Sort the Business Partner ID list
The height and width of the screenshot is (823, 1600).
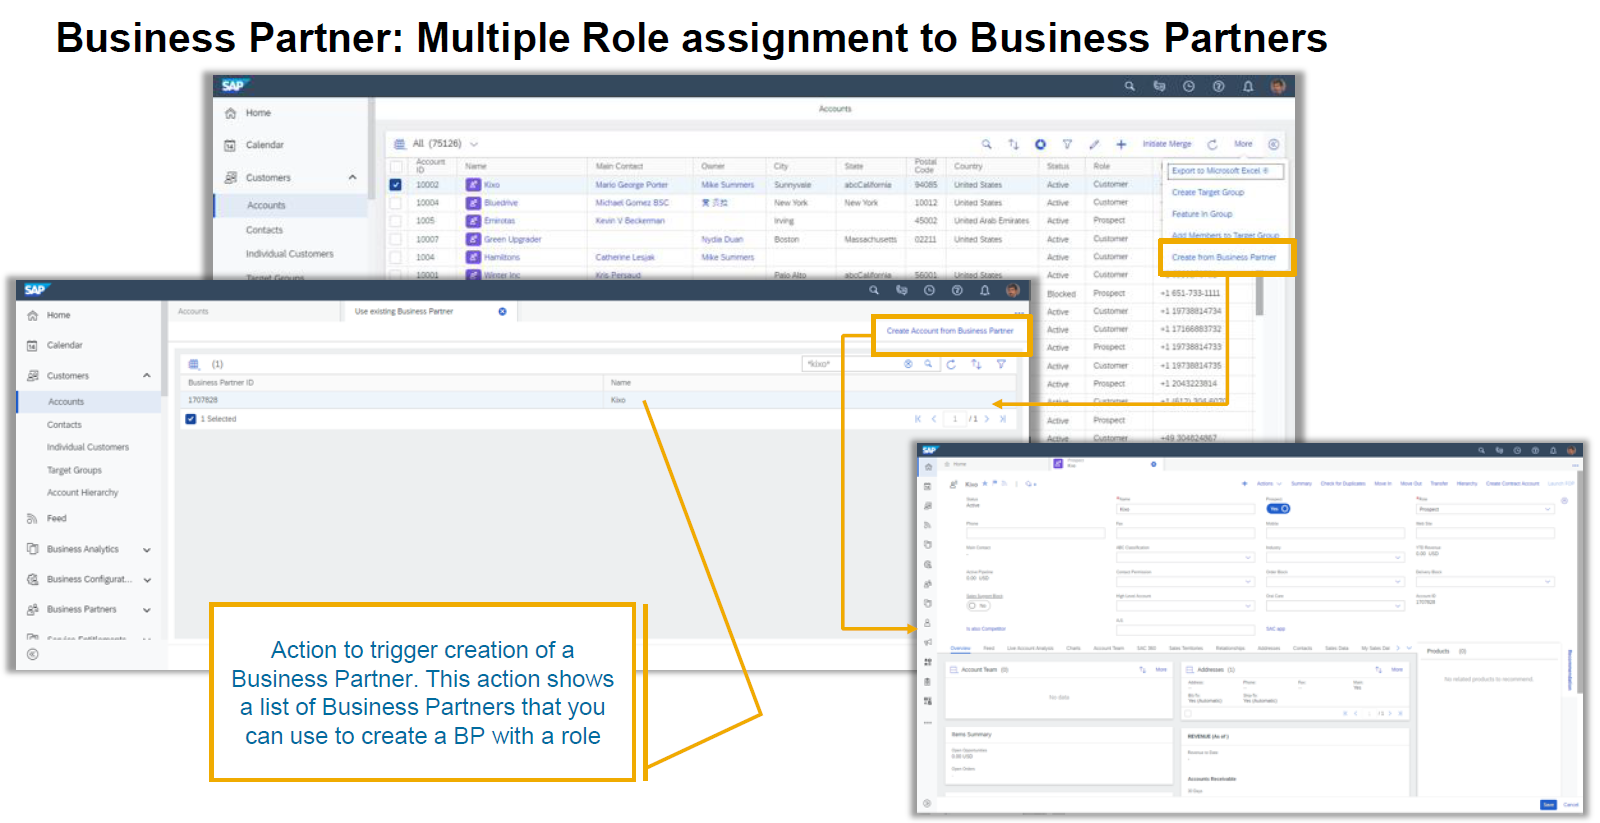pyautogui.click(x=976, y=364)
